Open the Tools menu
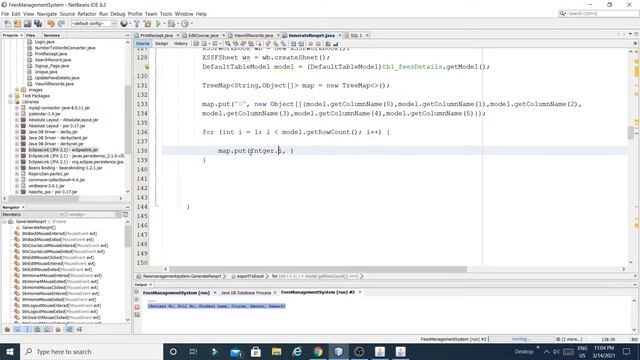640x360 pixels. pyautogui.click(x=166, y=14)
